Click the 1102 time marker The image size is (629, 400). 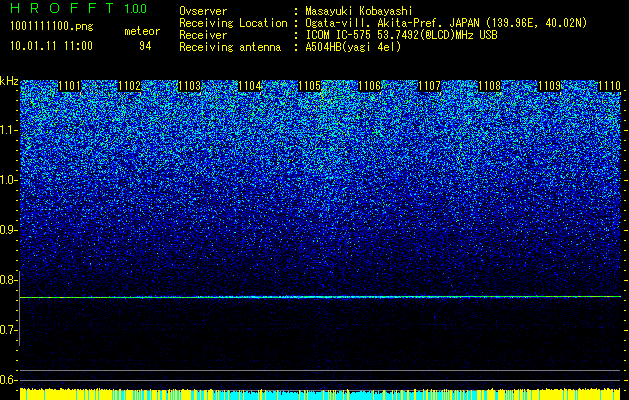(x=130, y=86)
